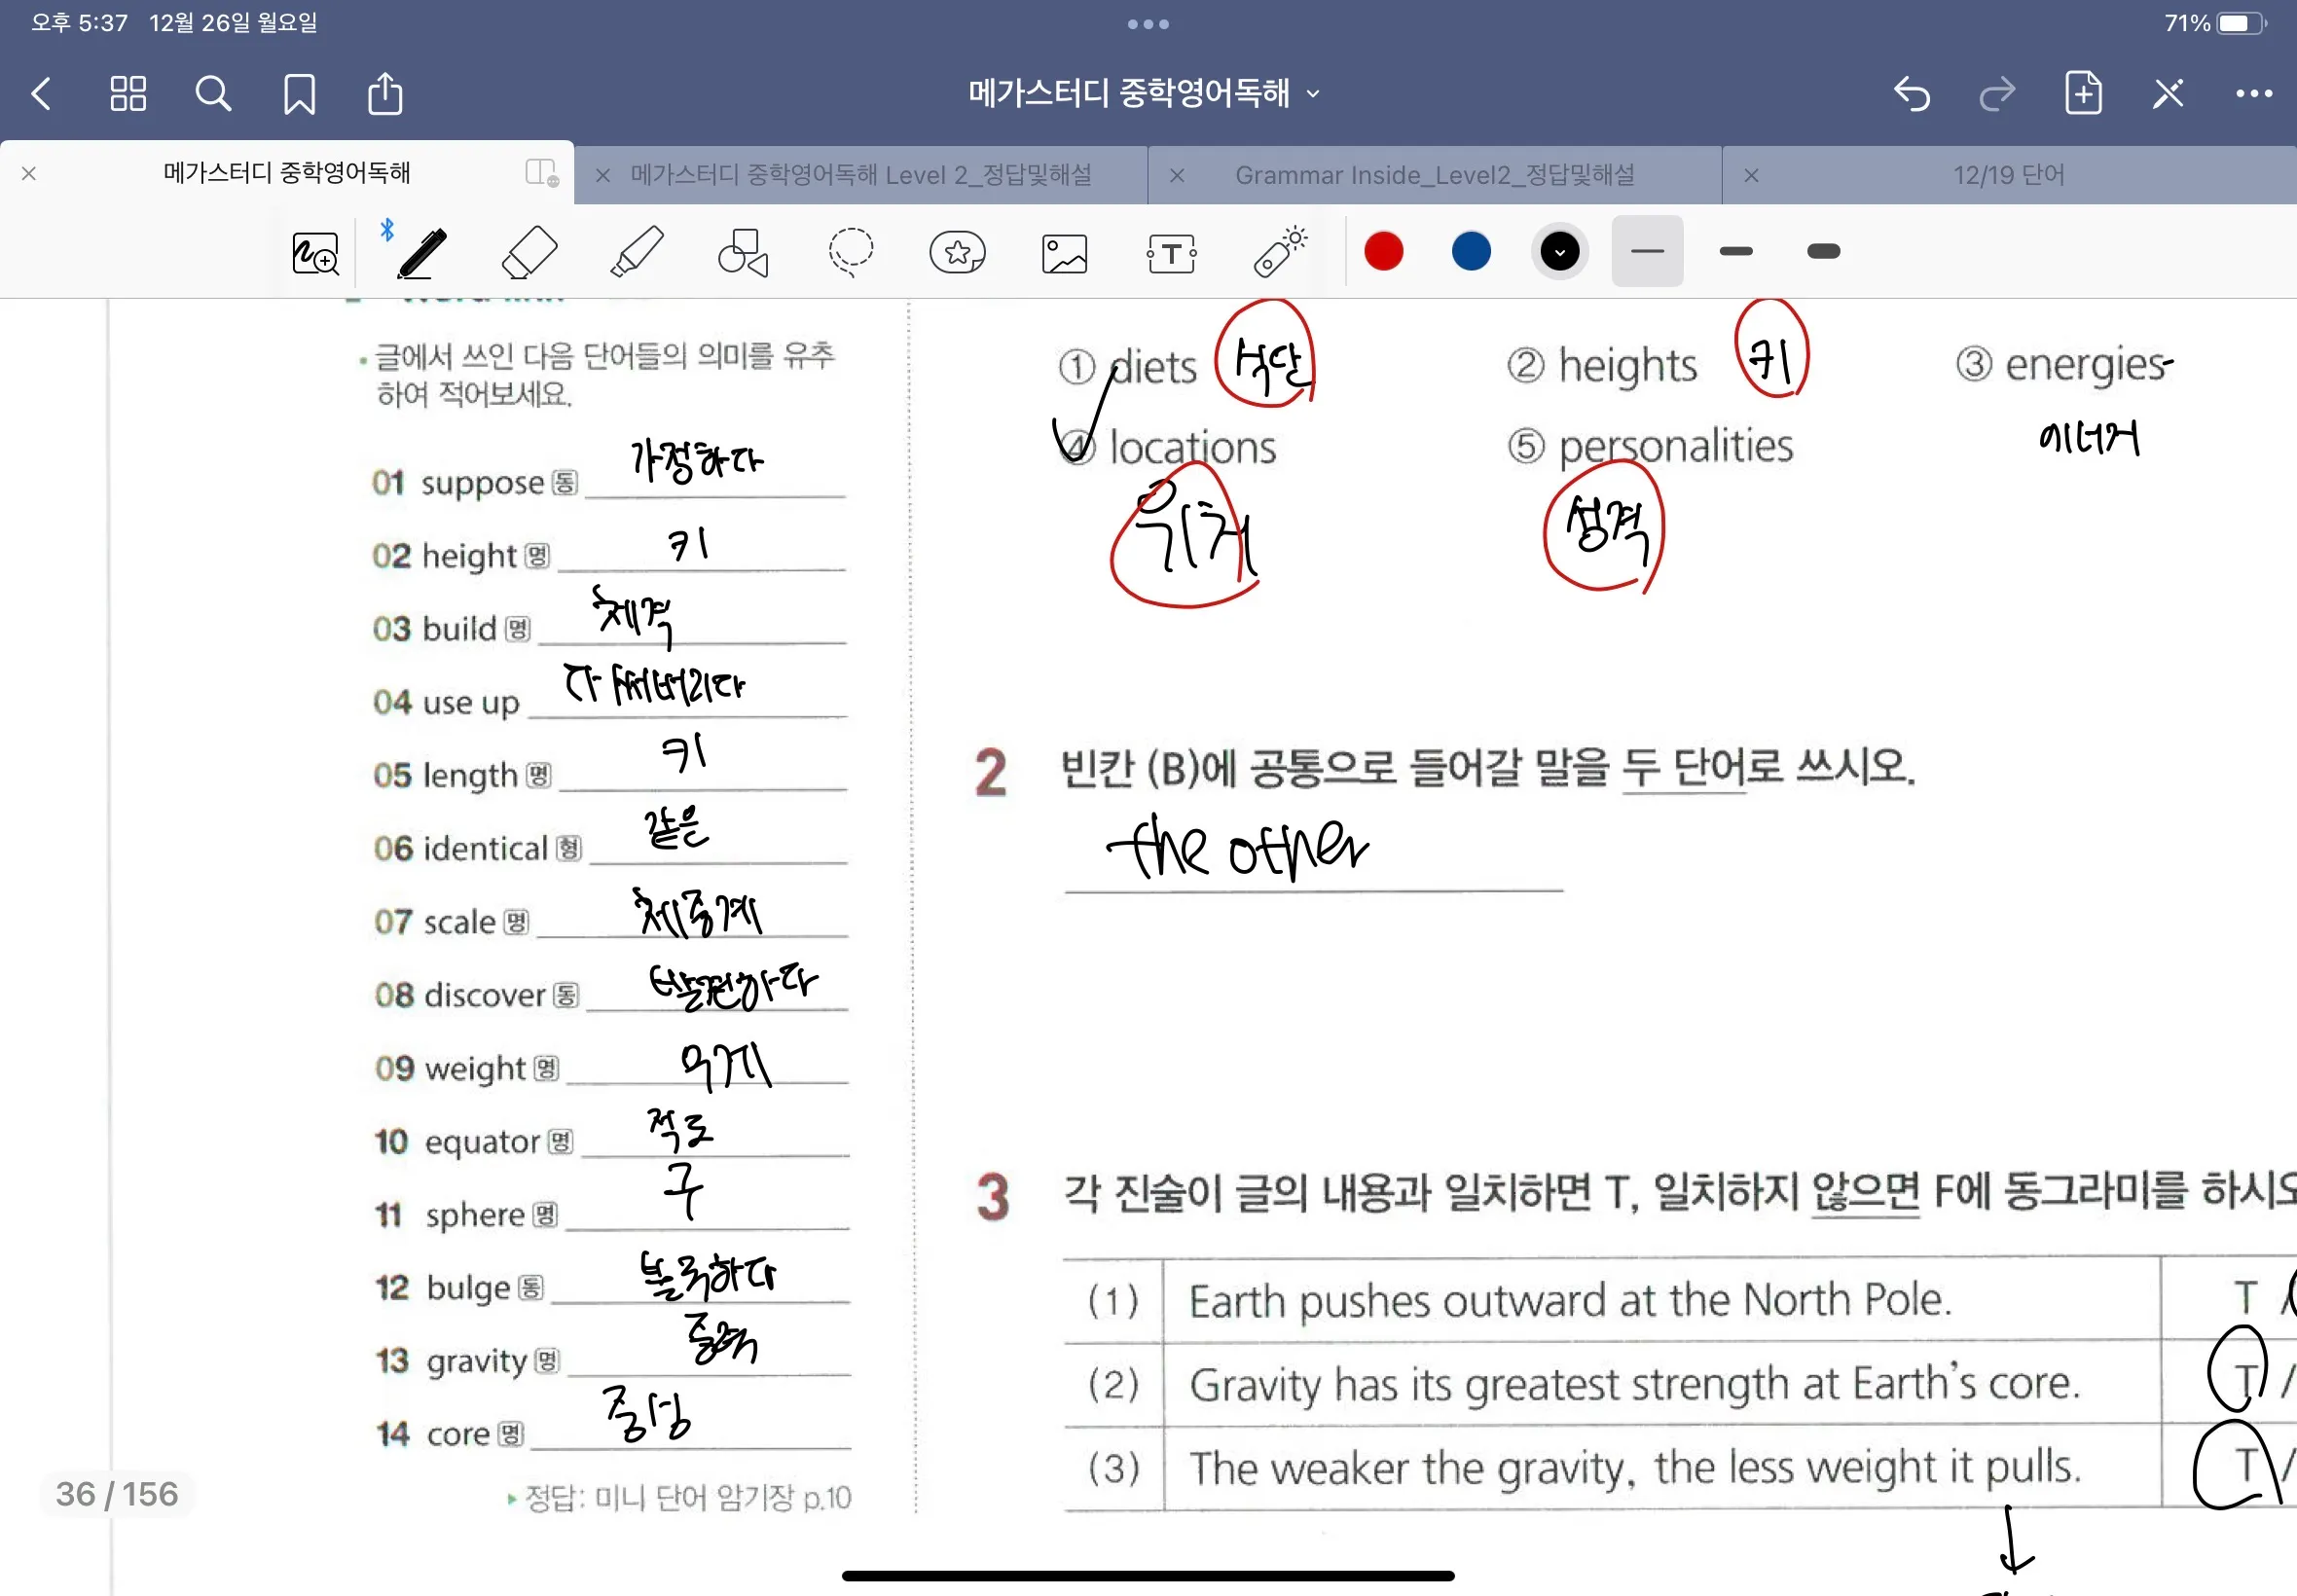Select the zoom window tool
The height and width of the screenshot is (1596, 2297).
tap(315, 253)
